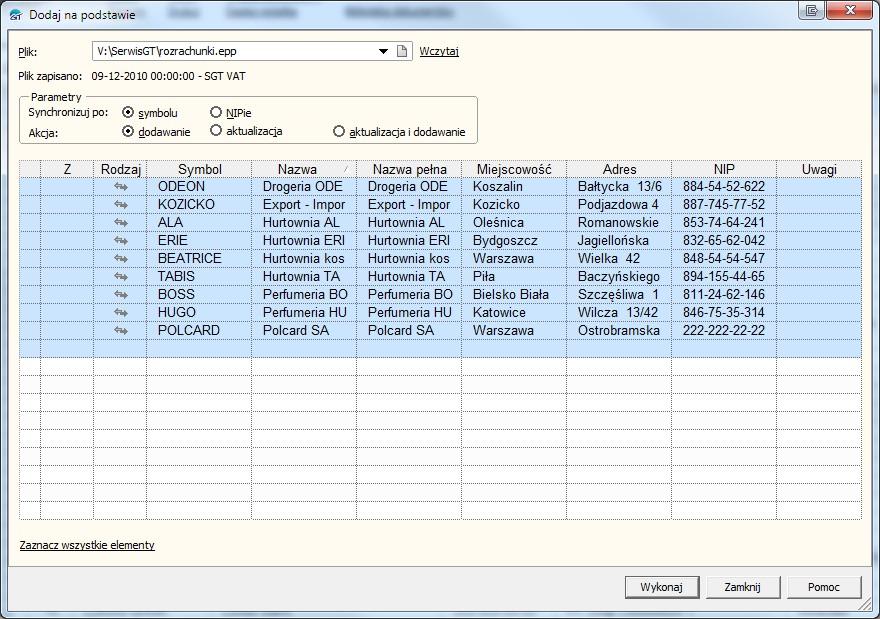The height and width of the screenshot is (619, 880).
Task: Click the Rodzaj arrows icon in TABIS row
Action: (x=121, y=276)
